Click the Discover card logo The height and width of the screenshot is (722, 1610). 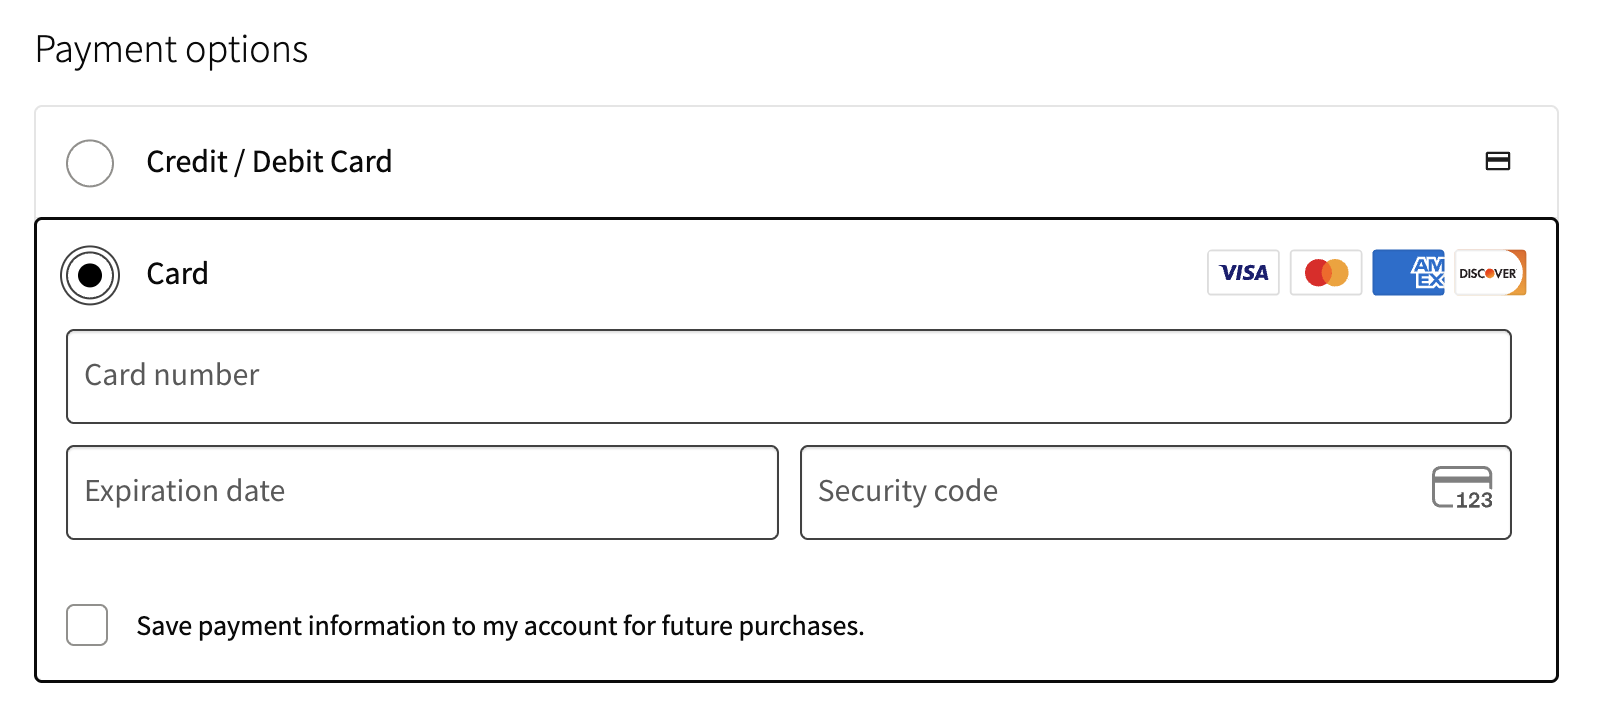coord(1490,273)
